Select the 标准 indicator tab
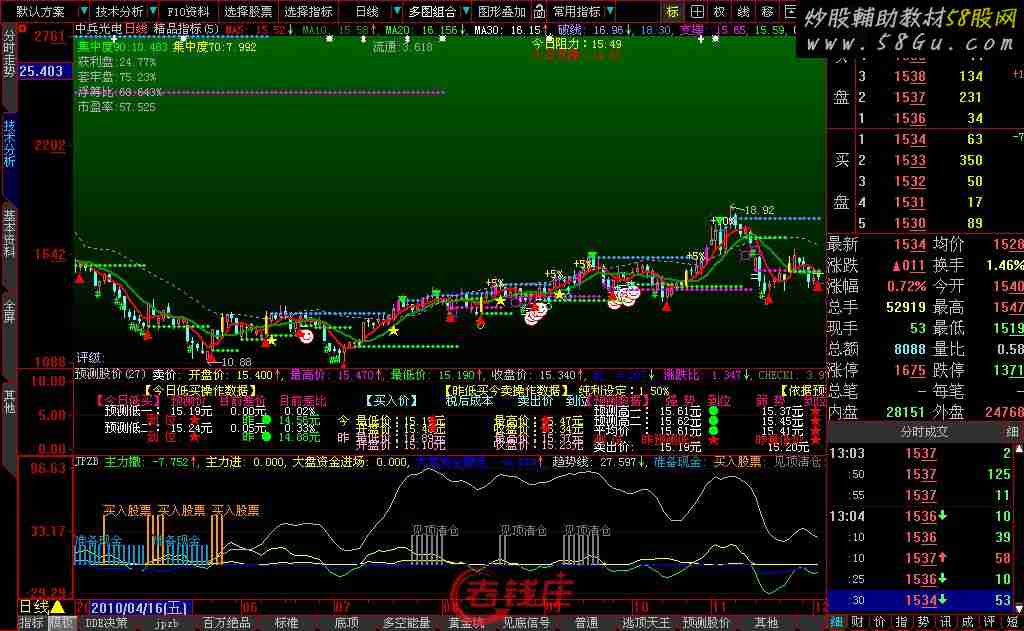Viewport: 1024px width, 631px height. point(287,623)
